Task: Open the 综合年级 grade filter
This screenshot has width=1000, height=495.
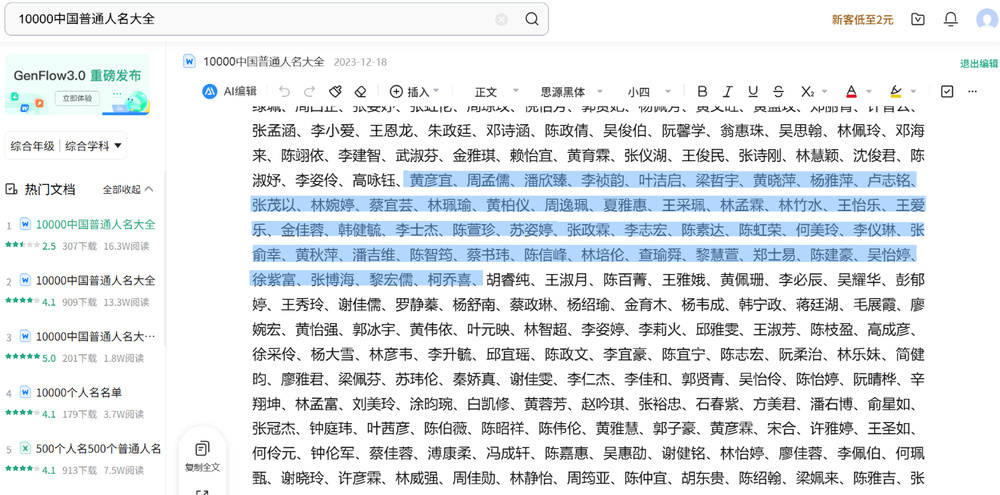Action: (33, 146)
